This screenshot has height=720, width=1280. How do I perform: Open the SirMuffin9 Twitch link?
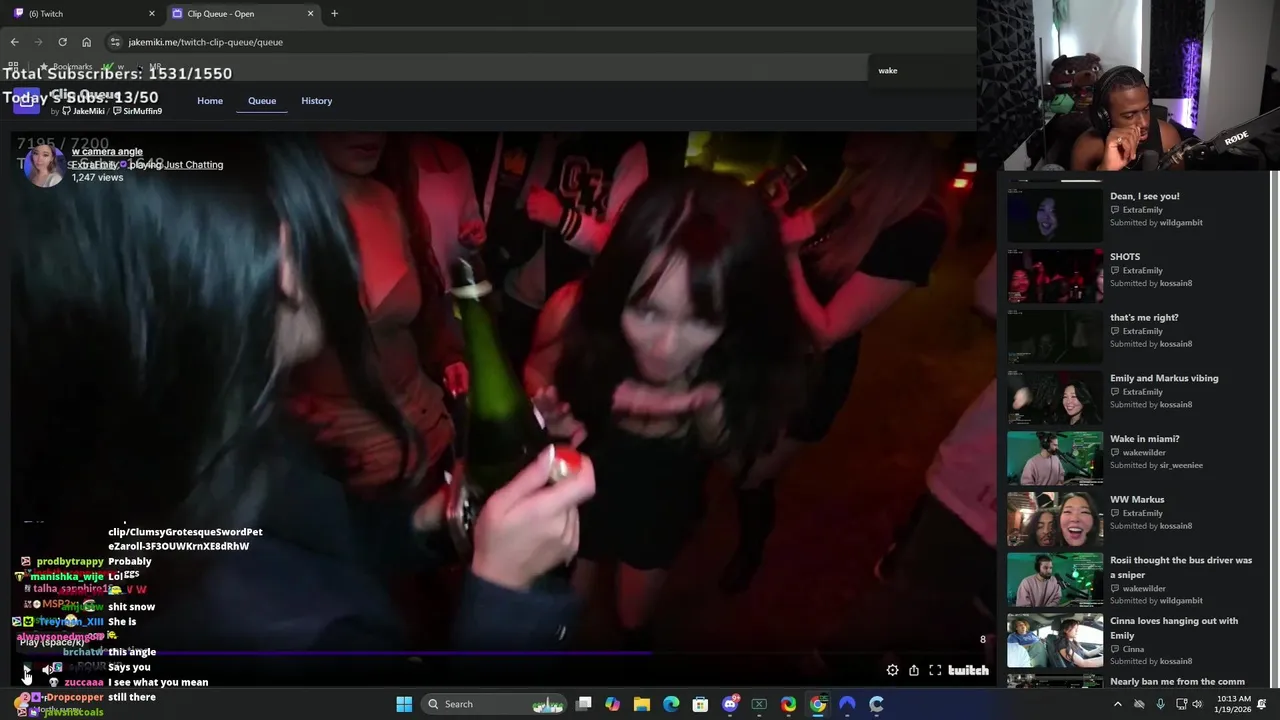(137, 111)
